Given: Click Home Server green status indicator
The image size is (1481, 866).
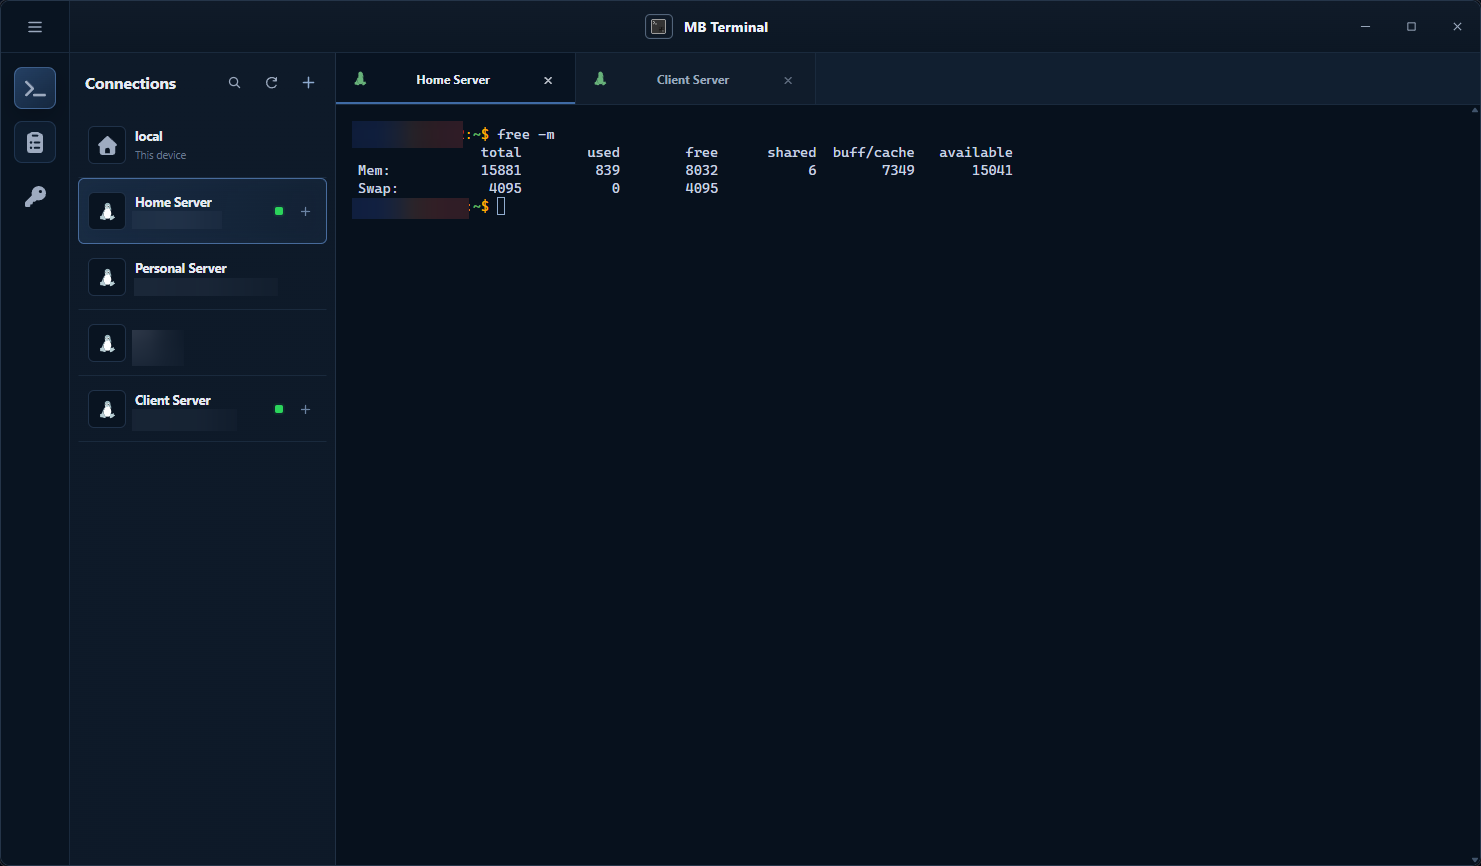Looking at the screenshot, I should [x=279, y=211].
